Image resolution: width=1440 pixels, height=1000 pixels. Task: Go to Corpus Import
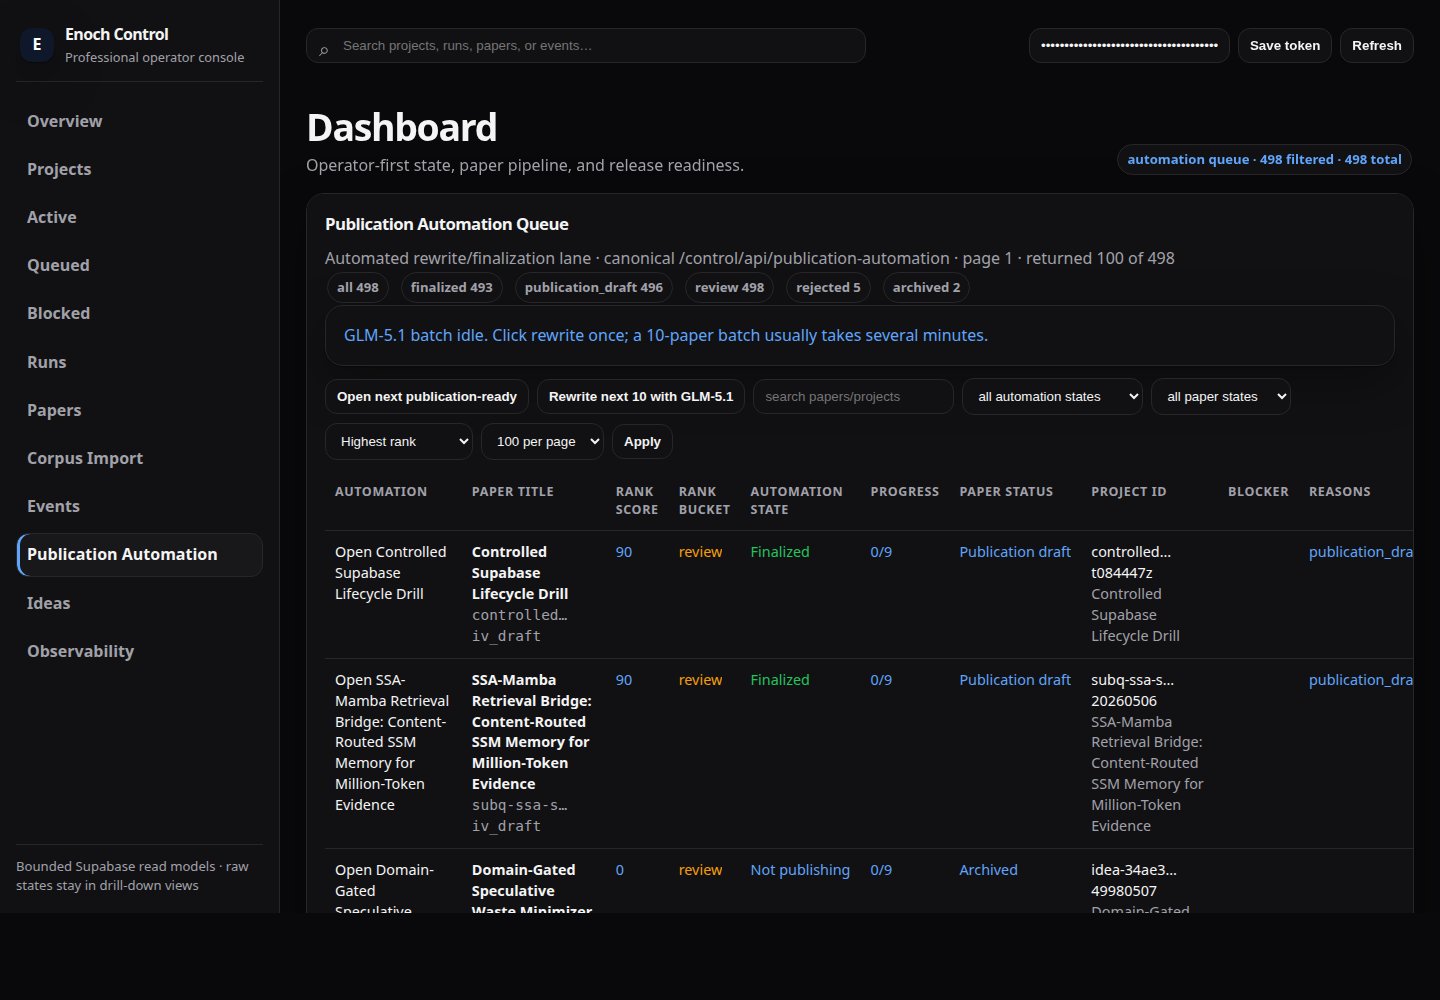coord(139,458)
